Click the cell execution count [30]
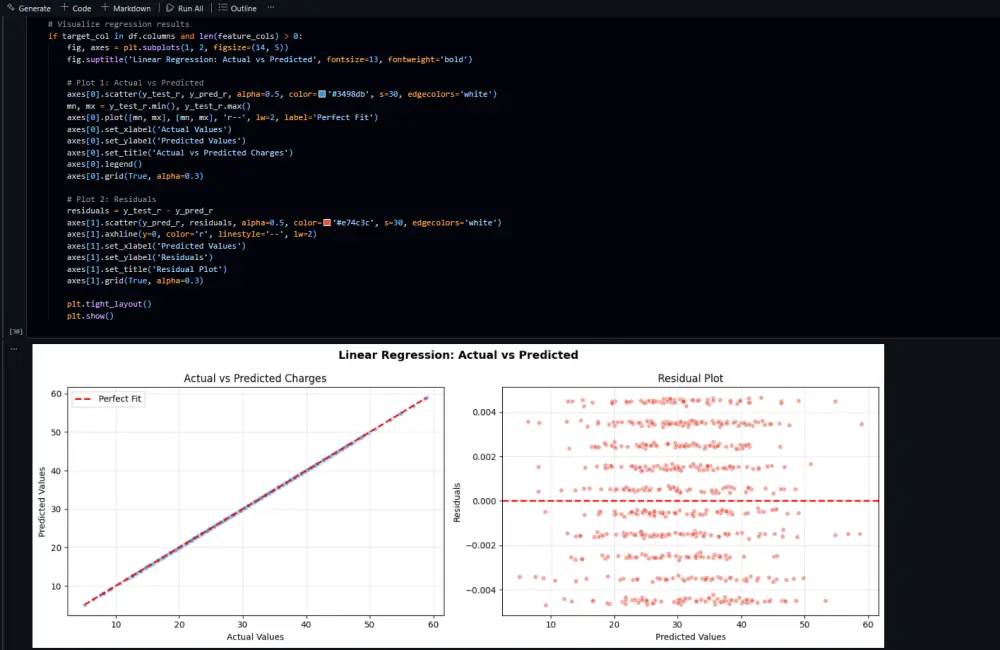1000x650 pixels. 16,332
